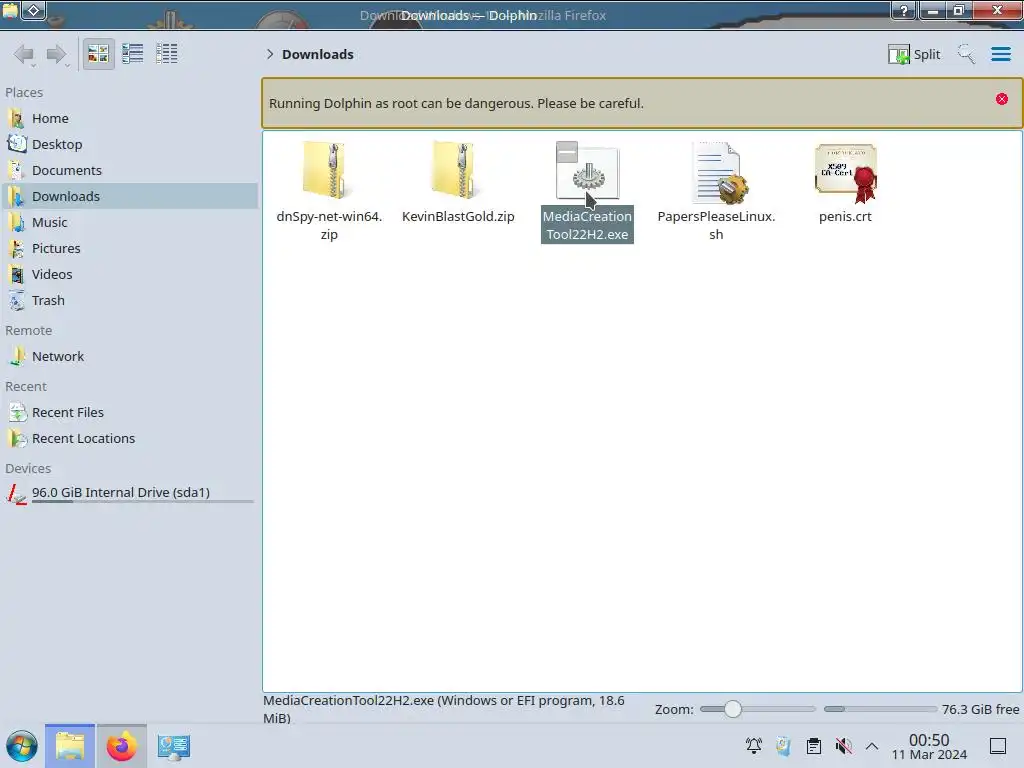The height and width of the screenshot is (768, 1024).
Task: Expand hidden system tray icons
Action: (872, 746)
